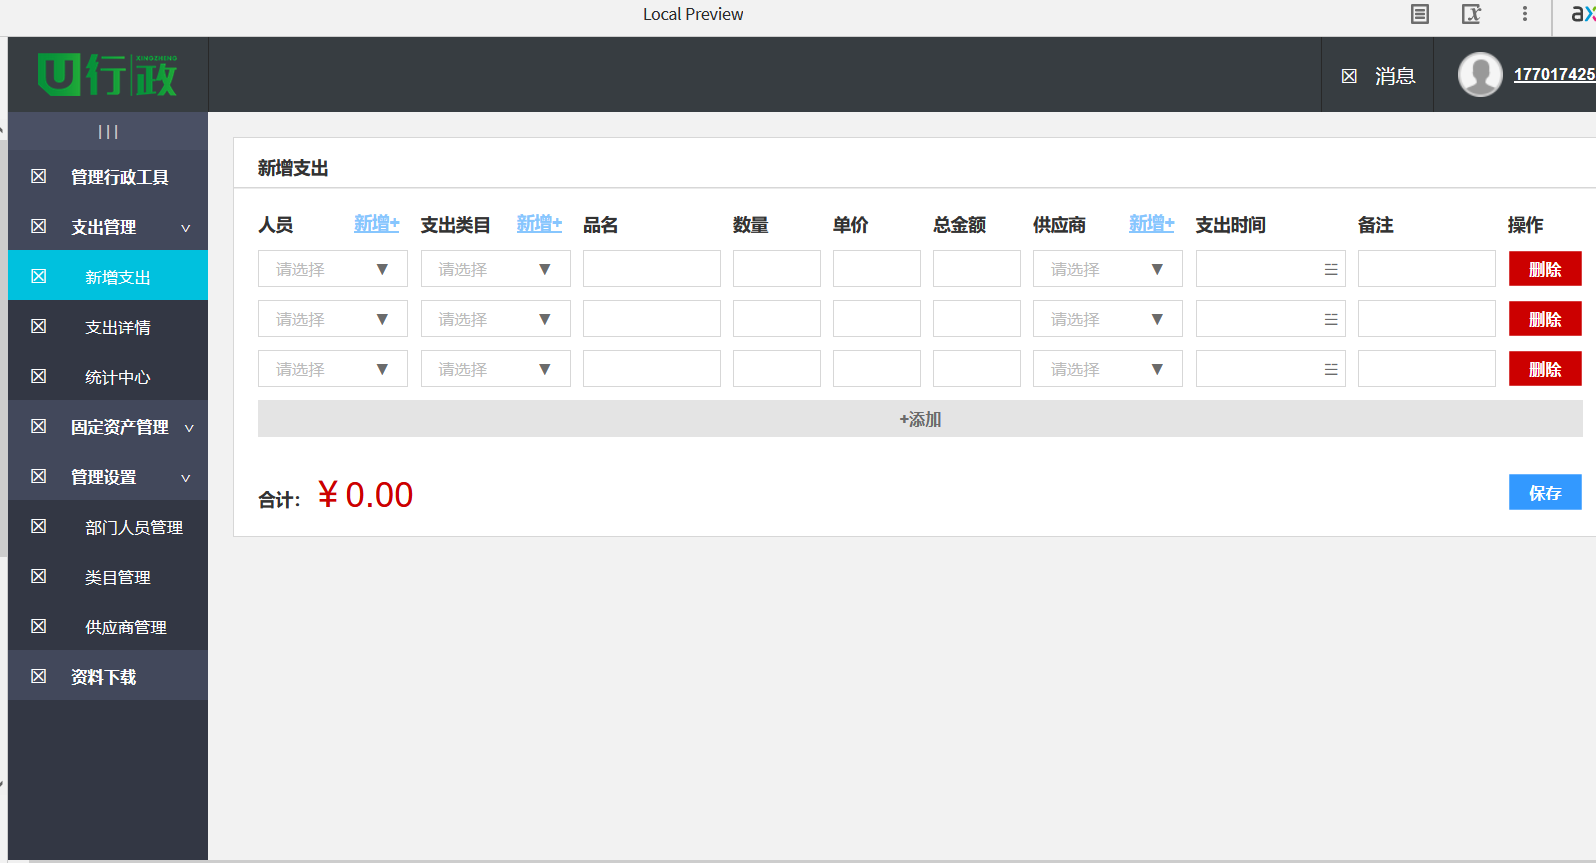Click the U行政 logo
This screenshot has height=863, width=1596.
pos(107,75)
